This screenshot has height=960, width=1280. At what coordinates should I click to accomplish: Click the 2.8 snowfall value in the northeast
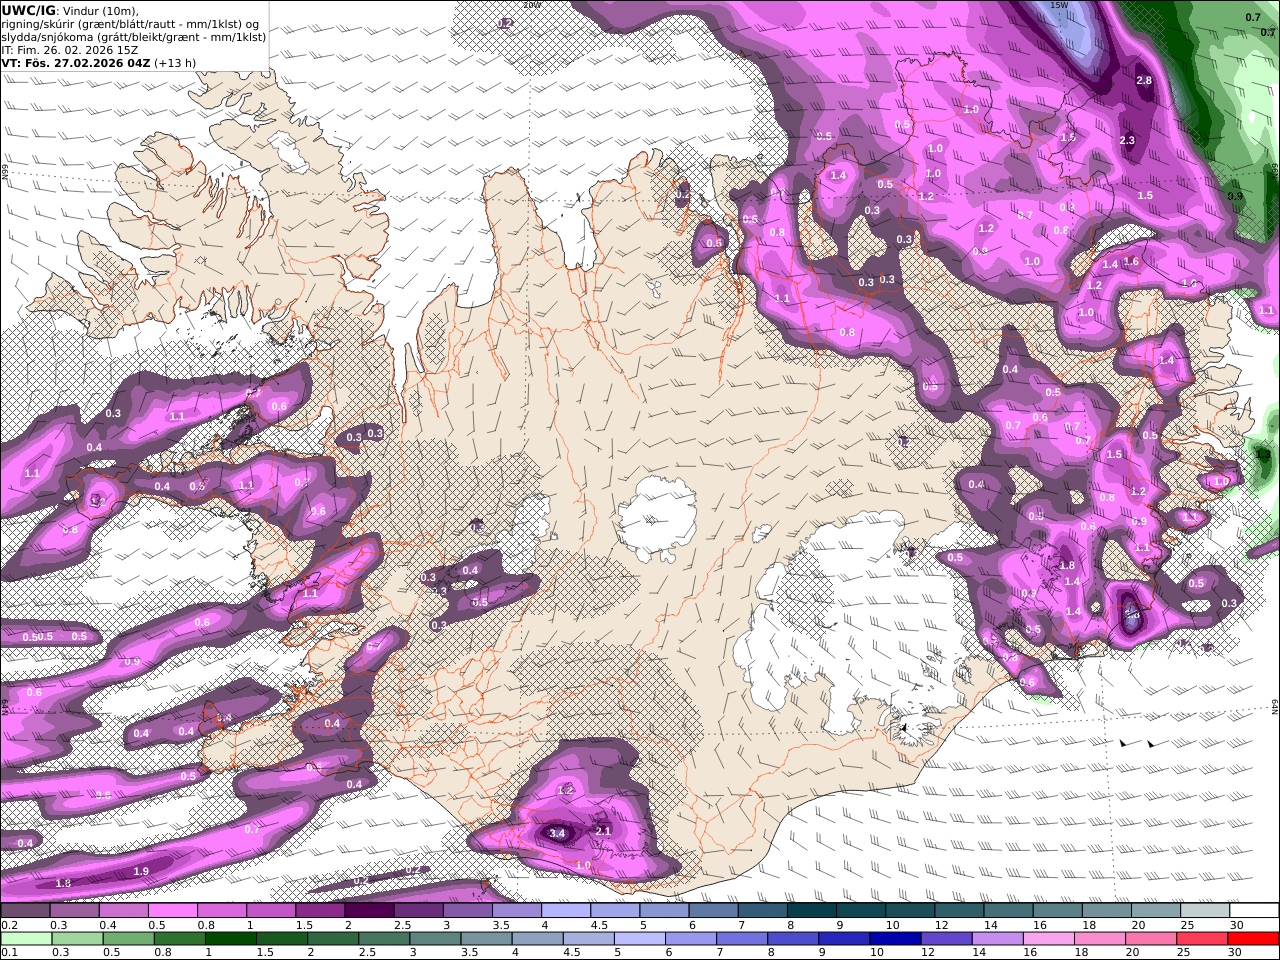point(1144,80)
